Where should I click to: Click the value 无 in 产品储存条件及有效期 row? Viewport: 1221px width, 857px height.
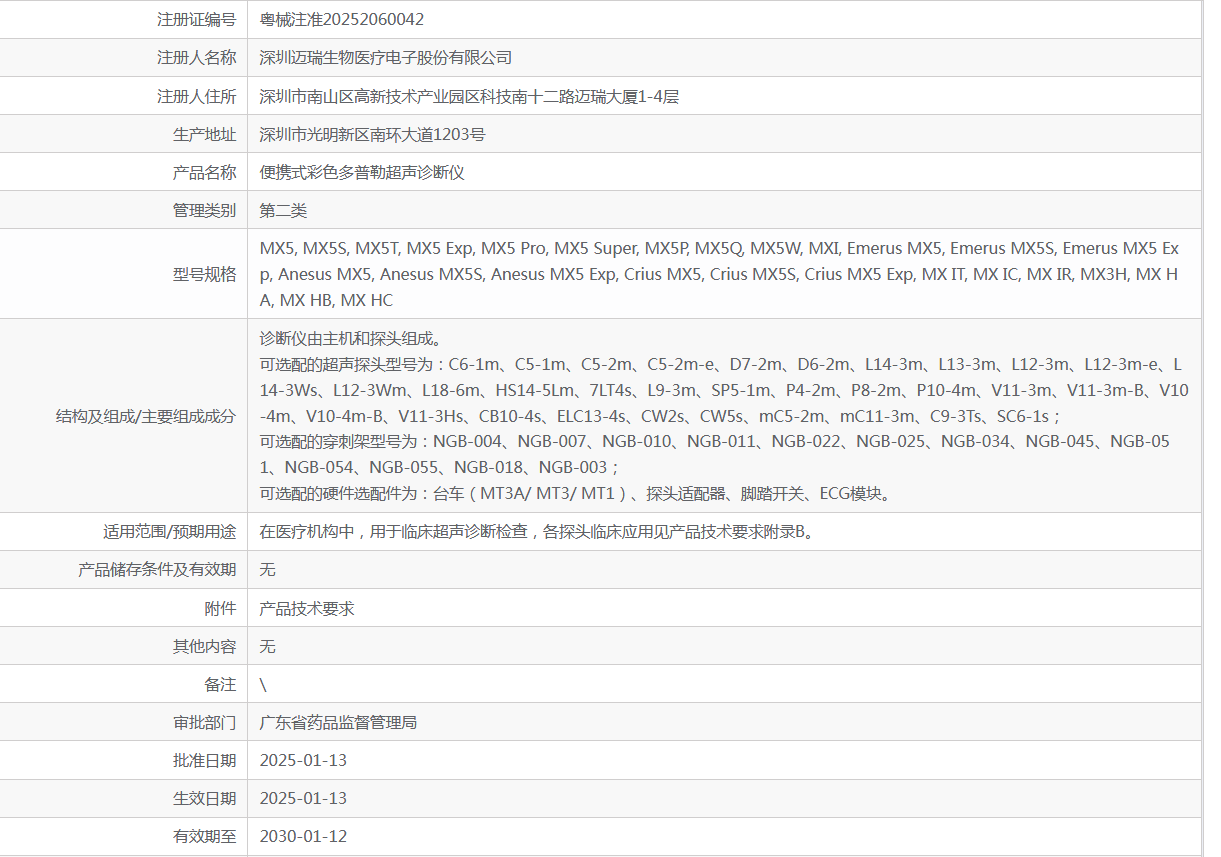point(267,570)
